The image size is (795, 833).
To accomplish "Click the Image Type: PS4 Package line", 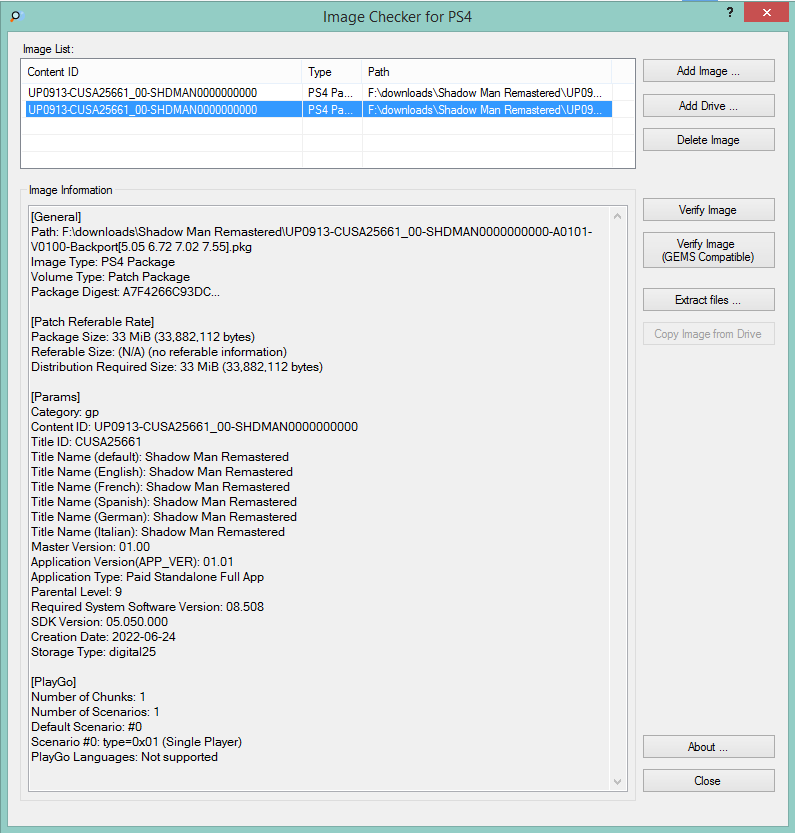I will tap(103, 262).
